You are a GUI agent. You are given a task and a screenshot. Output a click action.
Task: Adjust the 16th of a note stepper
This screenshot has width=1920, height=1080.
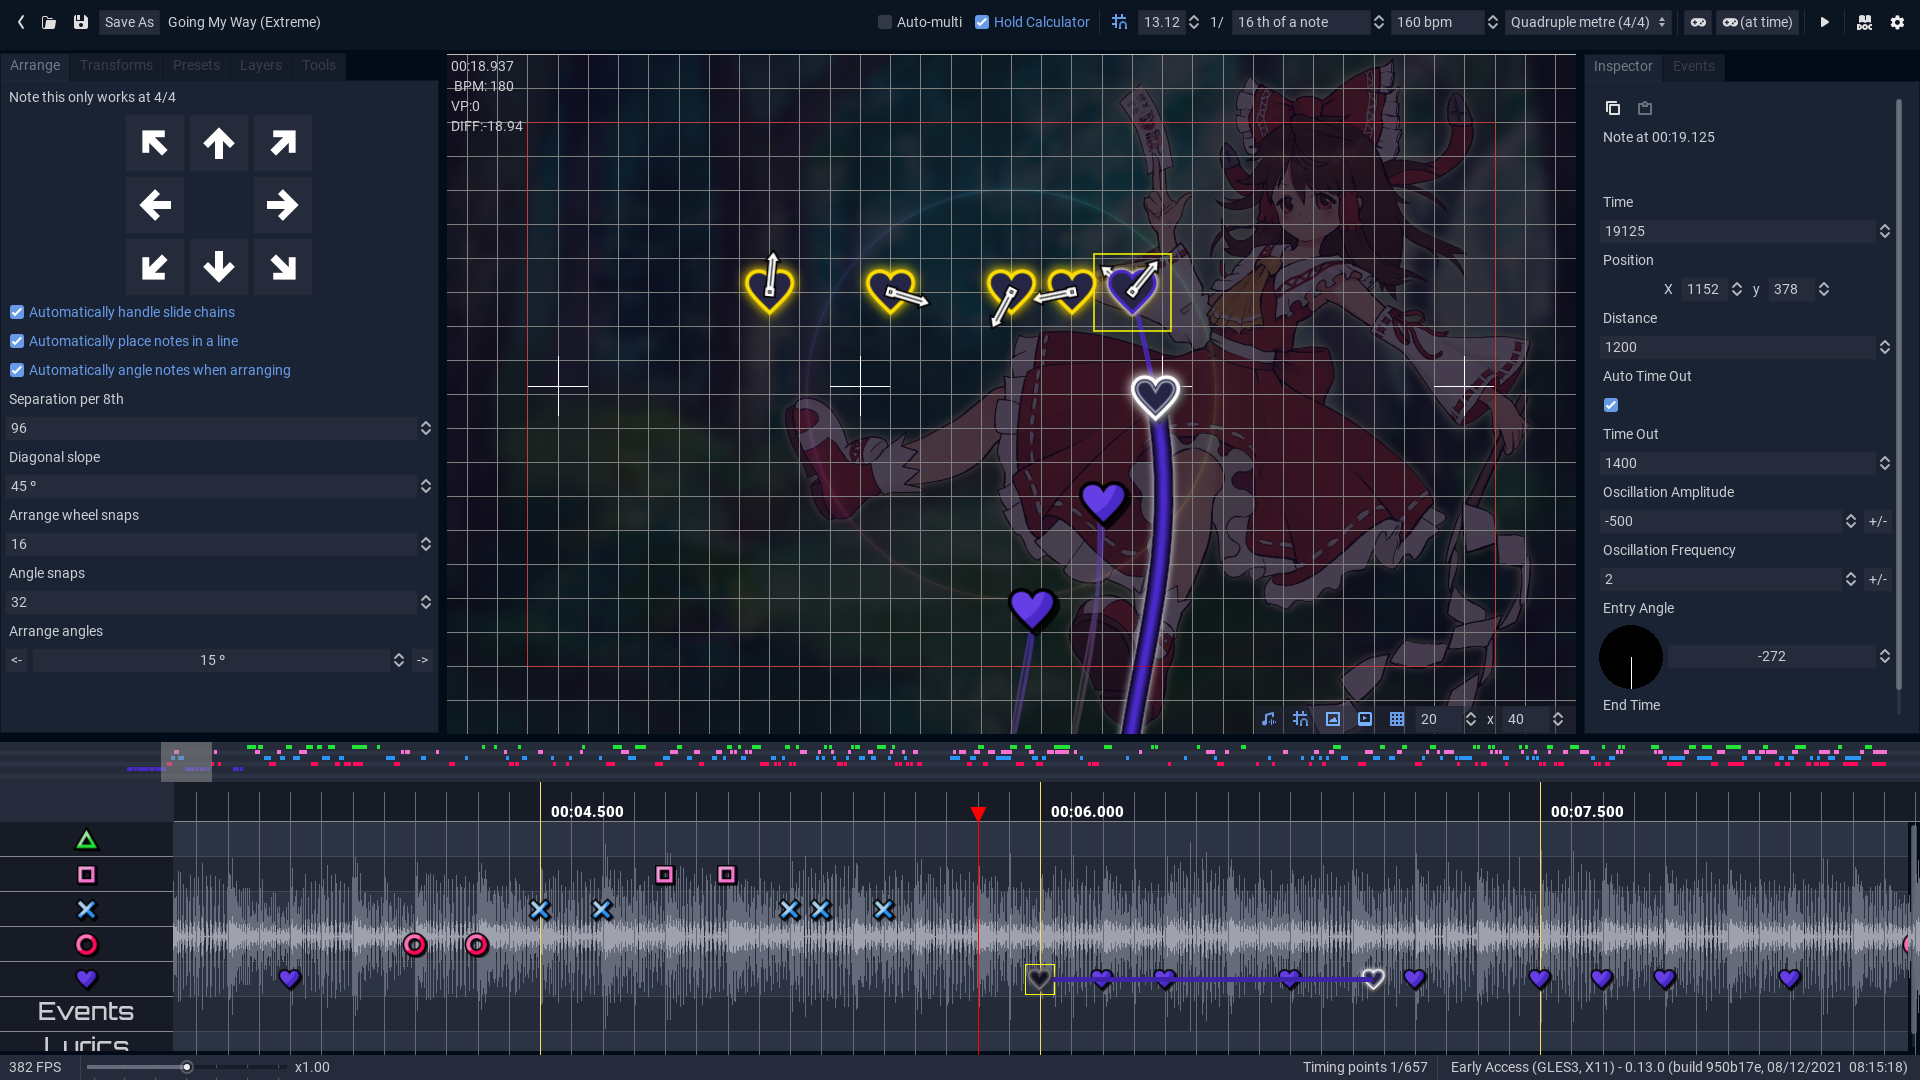(1378, 22)
